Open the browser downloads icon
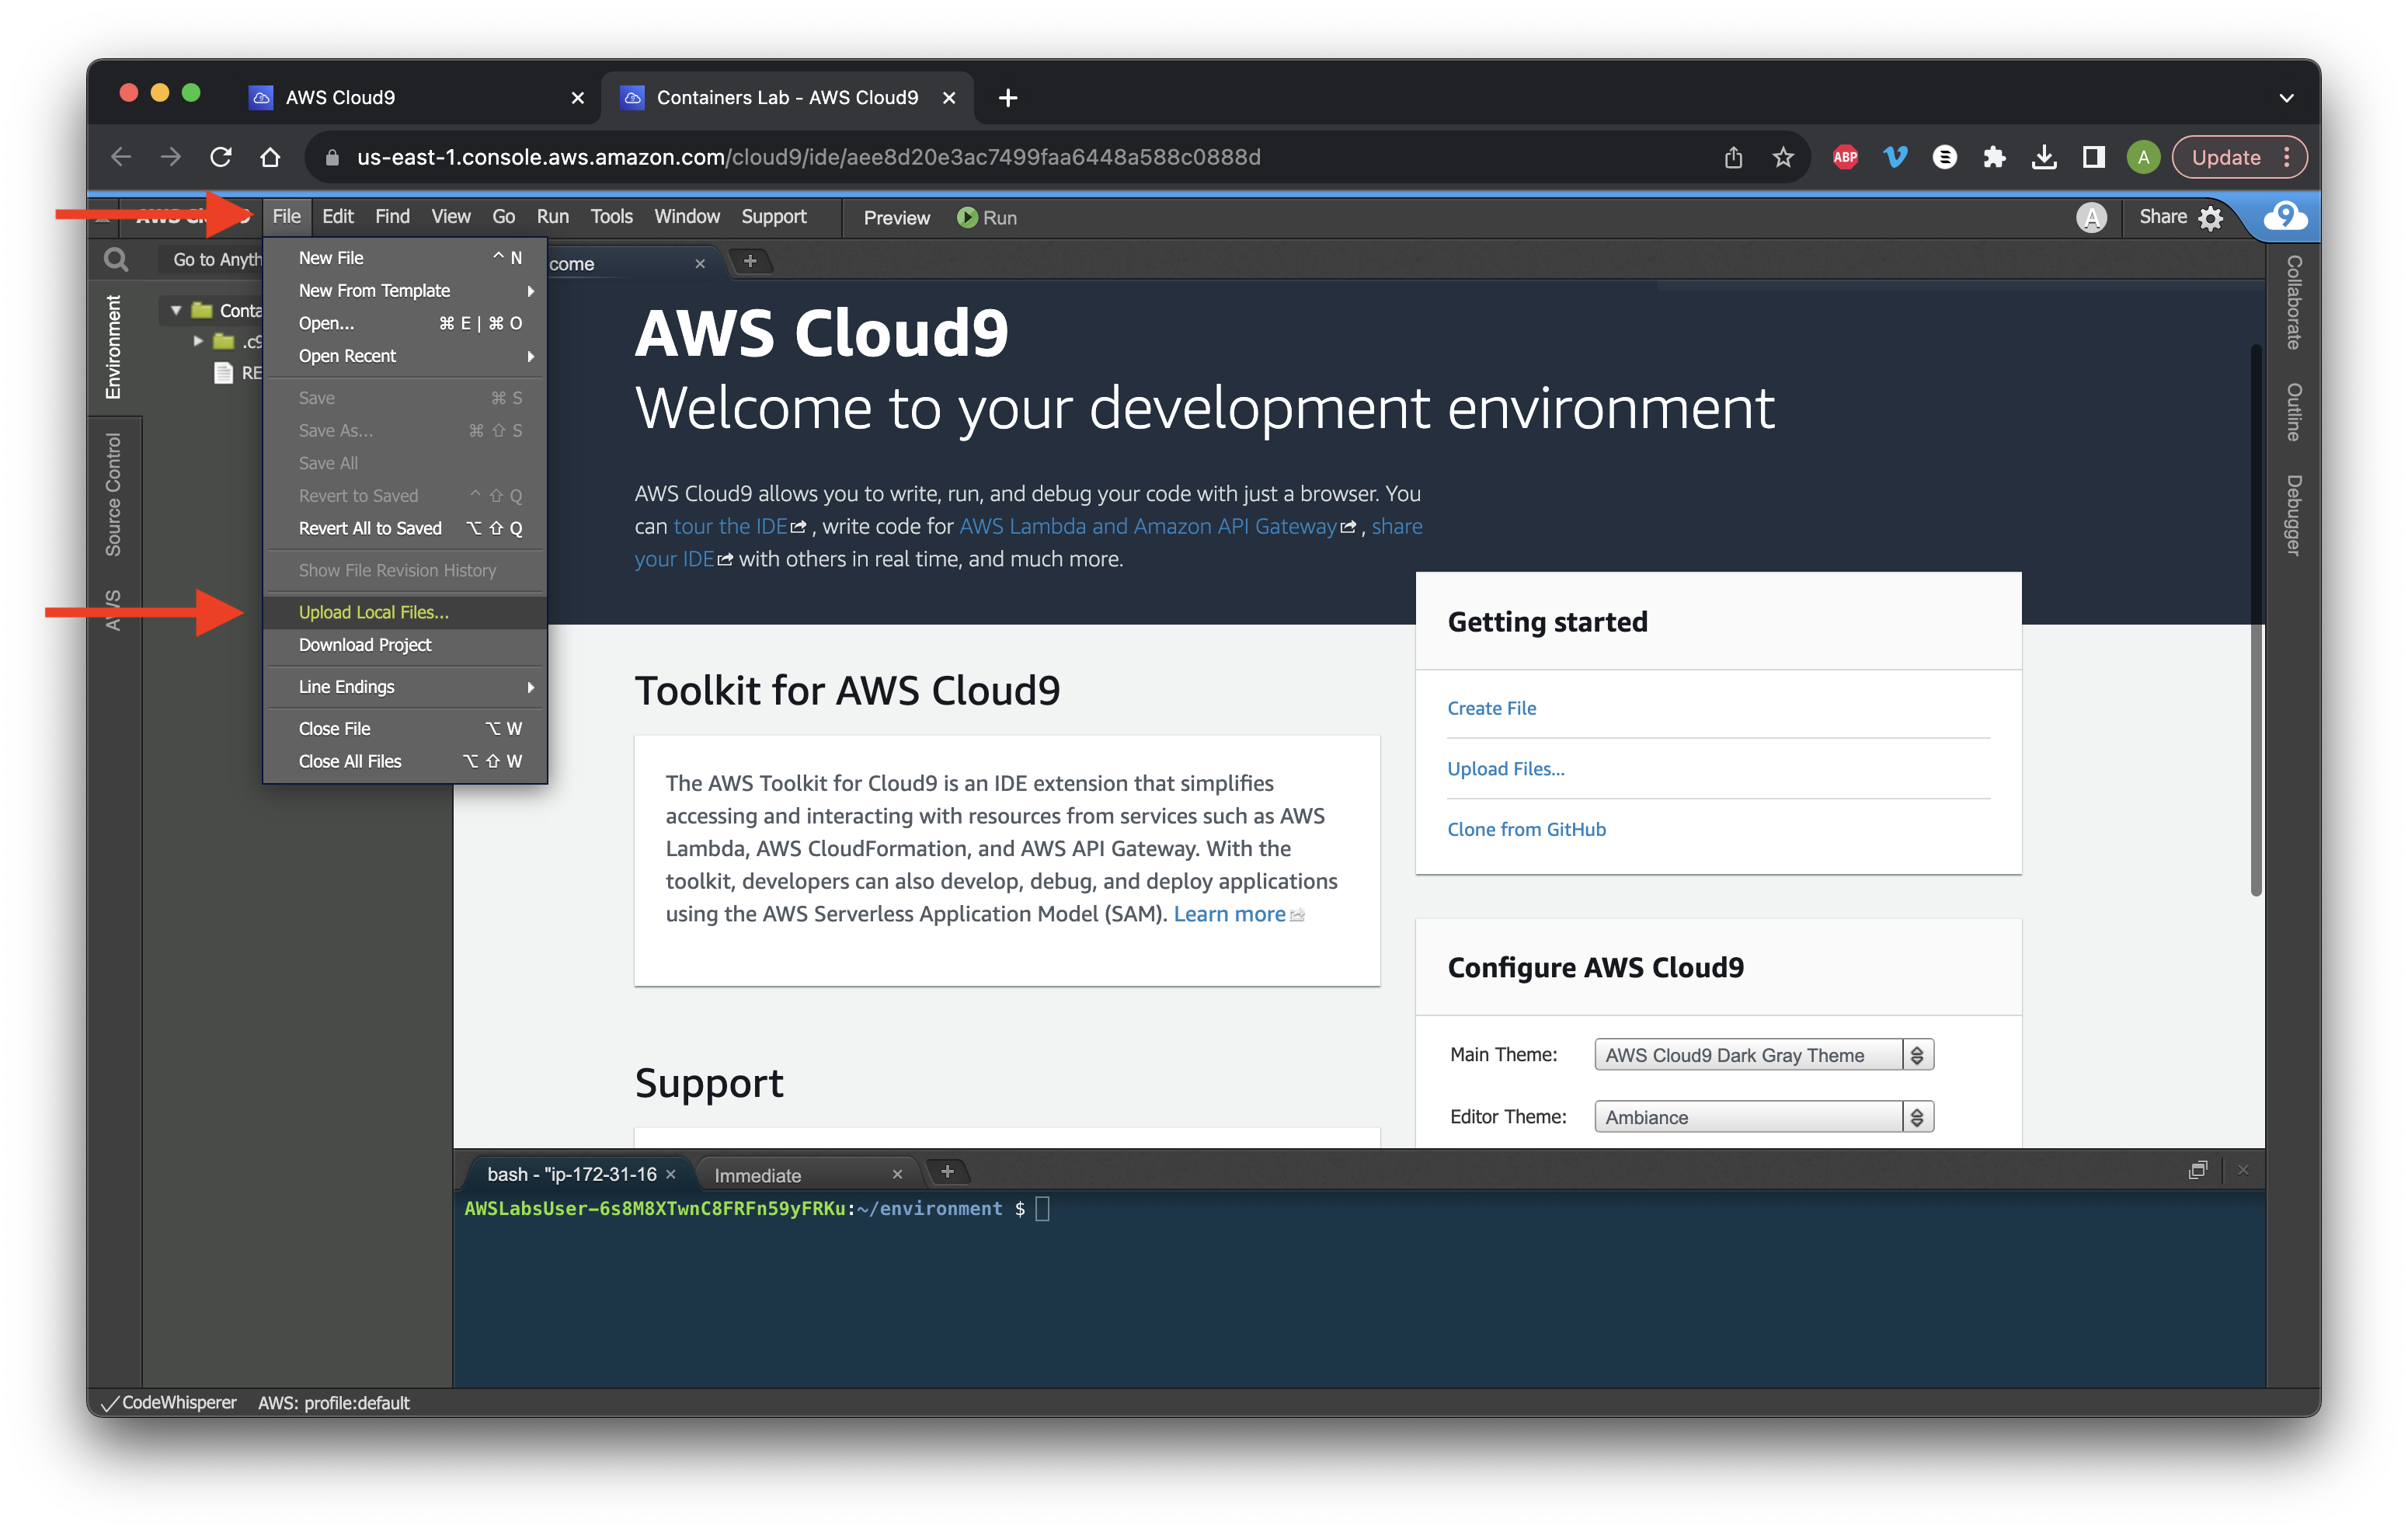Screen dimensions: 2408x1532 tap(2044, 157)
